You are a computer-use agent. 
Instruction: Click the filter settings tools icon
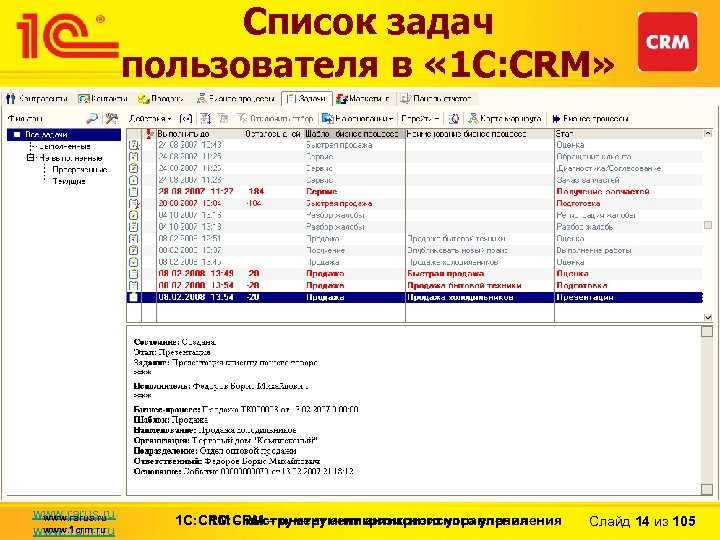pyautogui.click(x=111, y=119)
